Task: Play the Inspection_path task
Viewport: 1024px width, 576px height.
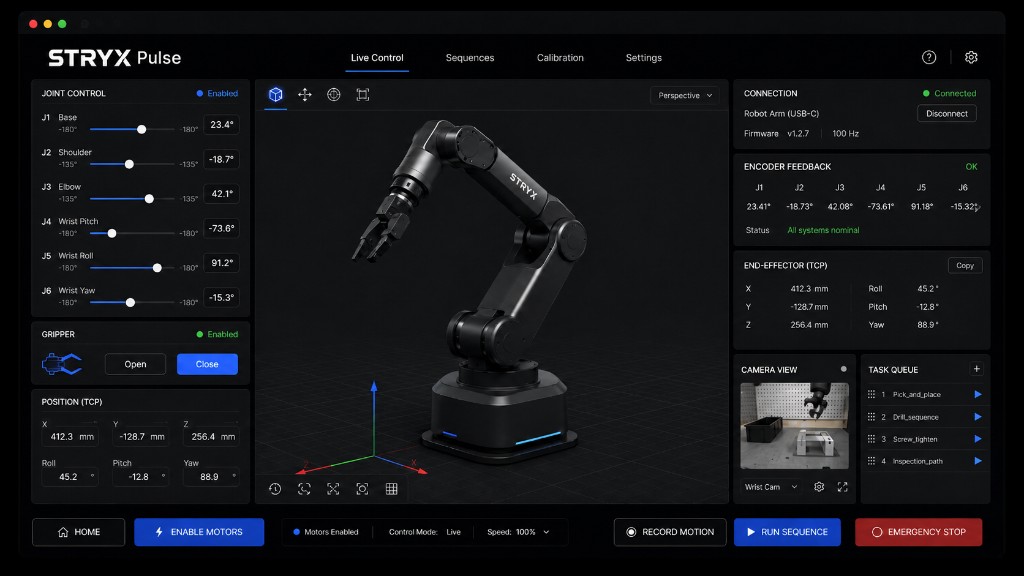Action: click(x=978, y=461)
